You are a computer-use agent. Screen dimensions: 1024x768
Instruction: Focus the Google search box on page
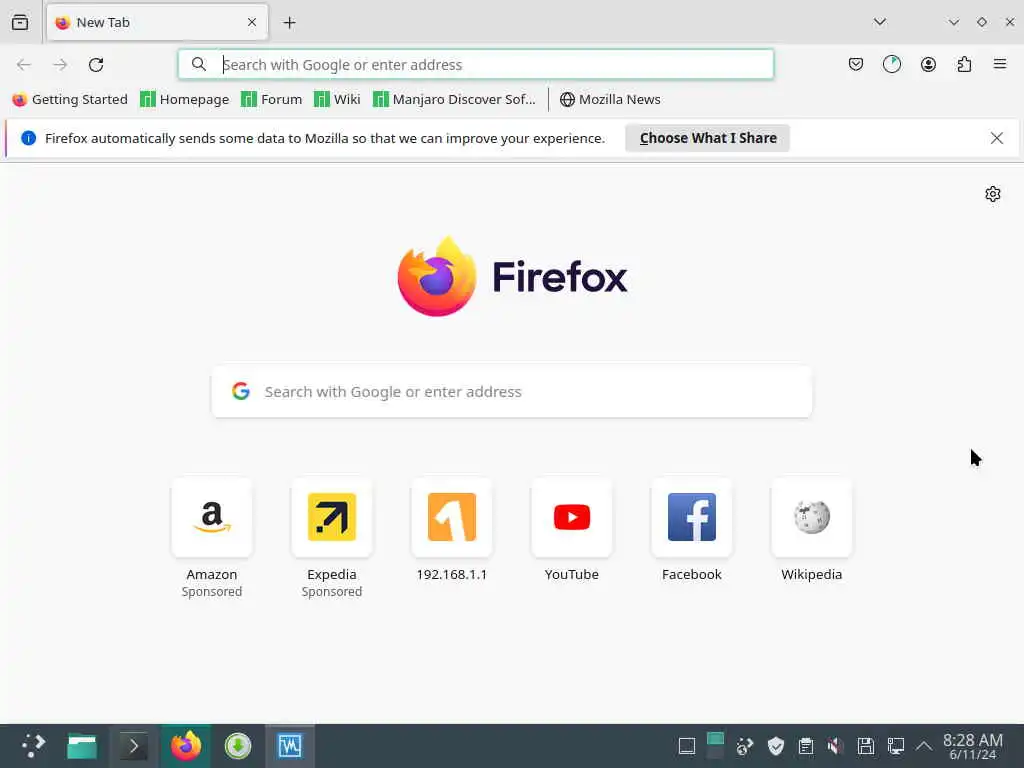click(x=512, y=392)
